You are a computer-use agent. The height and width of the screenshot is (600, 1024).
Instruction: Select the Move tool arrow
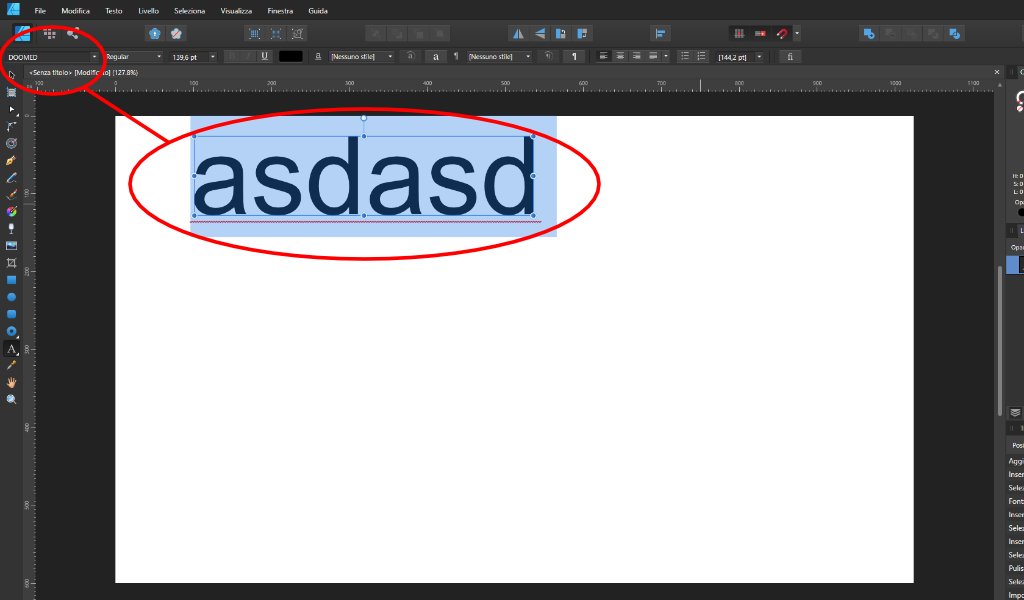pyautogui.click(x=11, y=75)
